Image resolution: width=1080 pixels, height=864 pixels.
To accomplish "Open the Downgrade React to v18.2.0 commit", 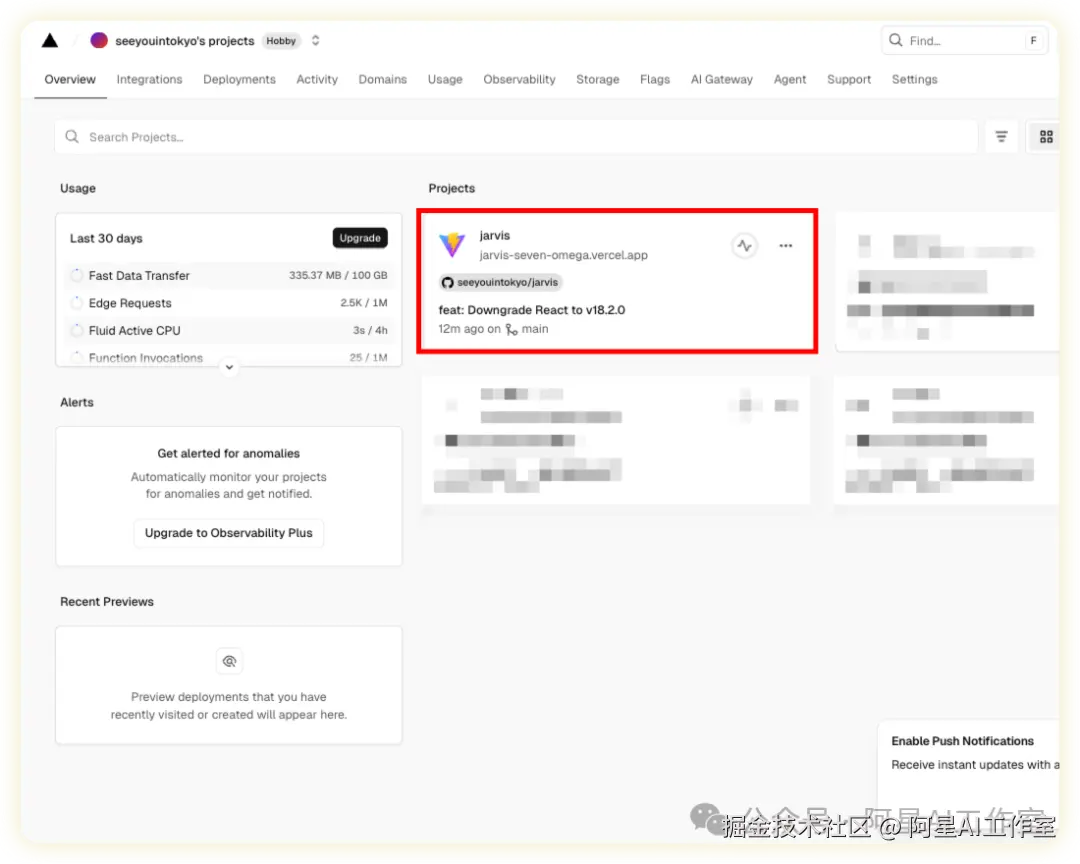I will point(532,310).
